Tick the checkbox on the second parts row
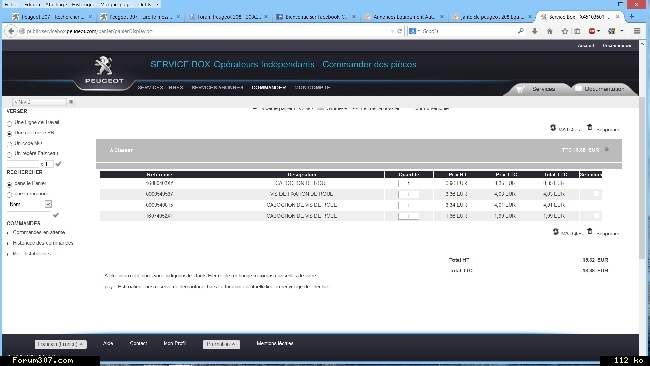Screen dimensions: 650x366 [x=596, y=194]
